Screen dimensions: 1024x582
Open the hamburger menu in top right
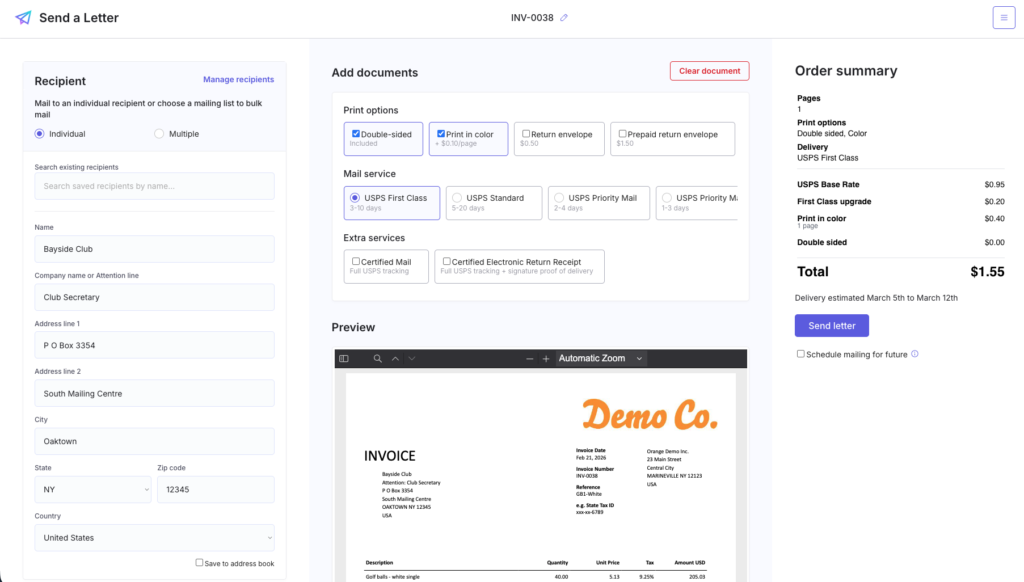tap(1003, 18)
